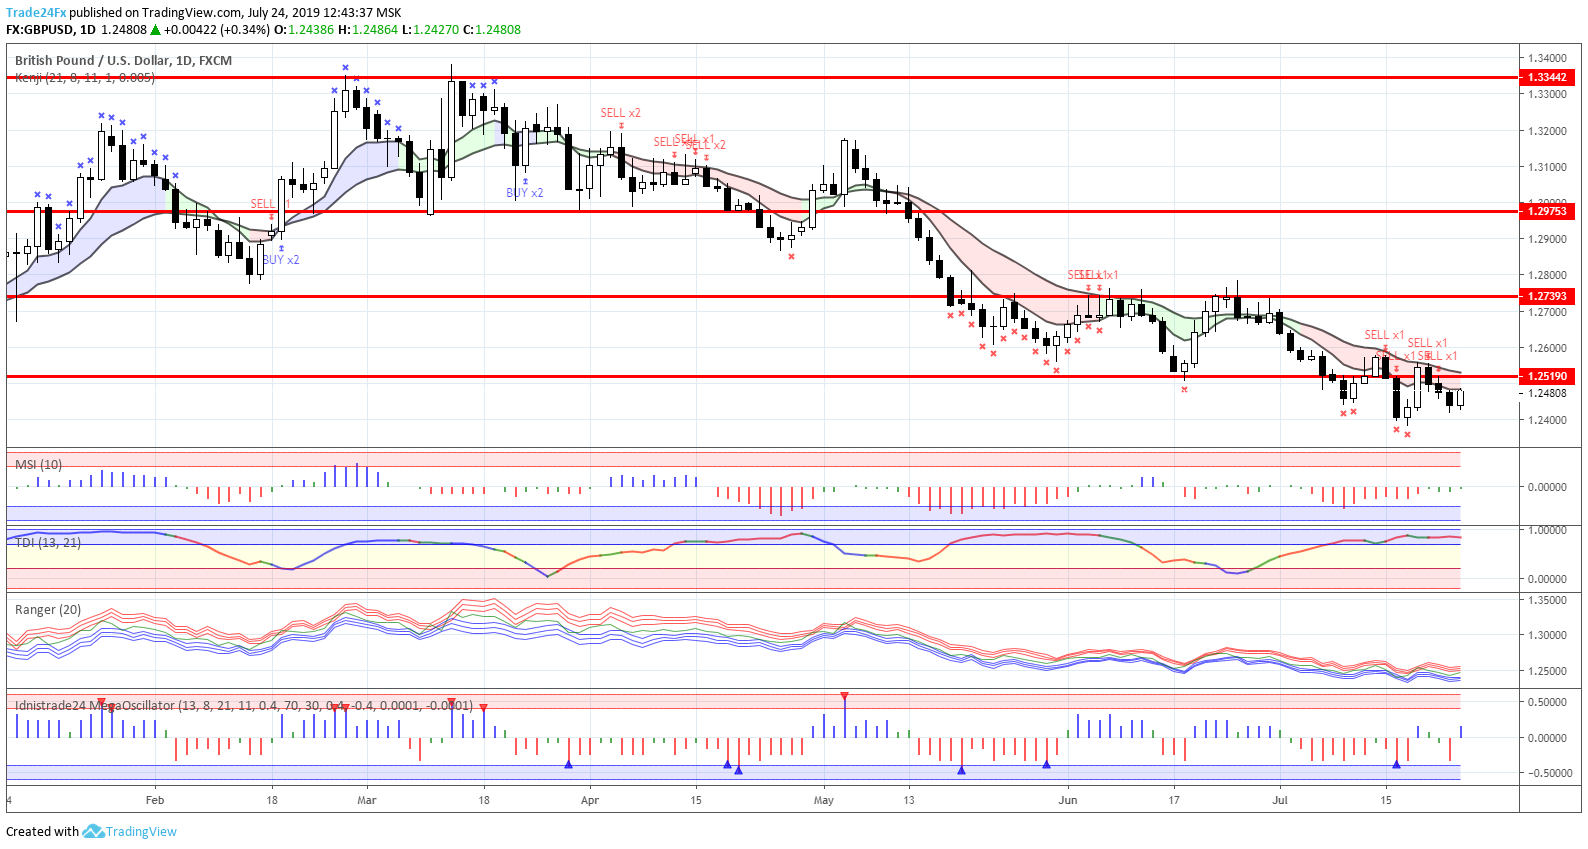Click the Trade24Fx author link
This screenshot has width=1588, height=849.
coord(36,13)
